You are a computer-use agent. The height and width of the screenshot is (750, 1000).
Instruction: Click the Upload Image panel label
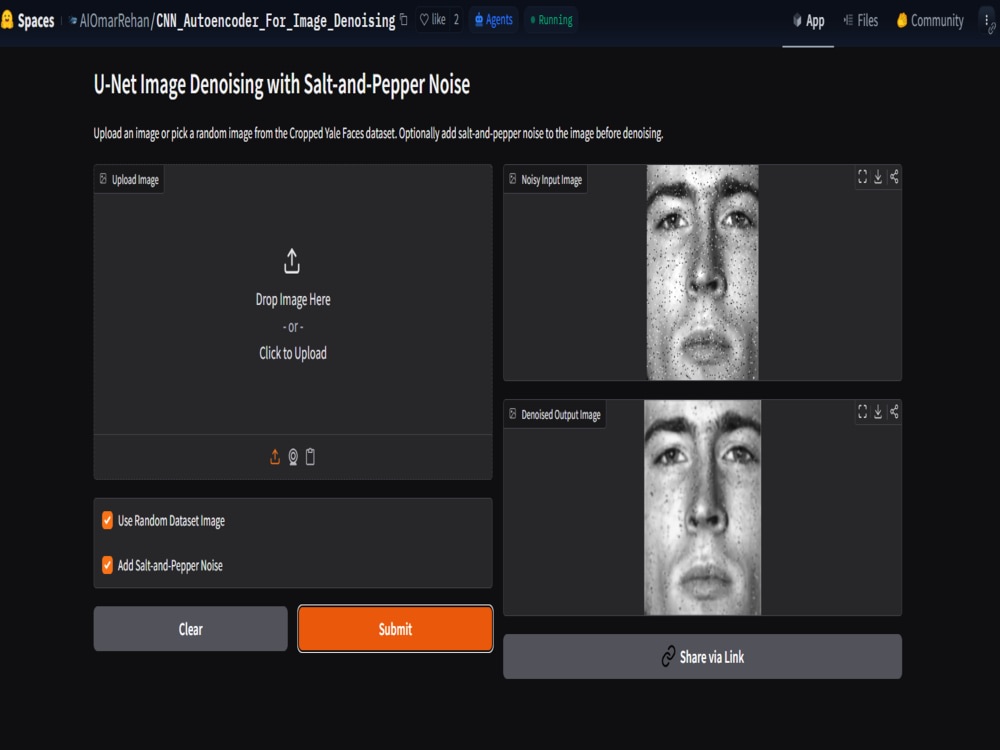point(129,180)
